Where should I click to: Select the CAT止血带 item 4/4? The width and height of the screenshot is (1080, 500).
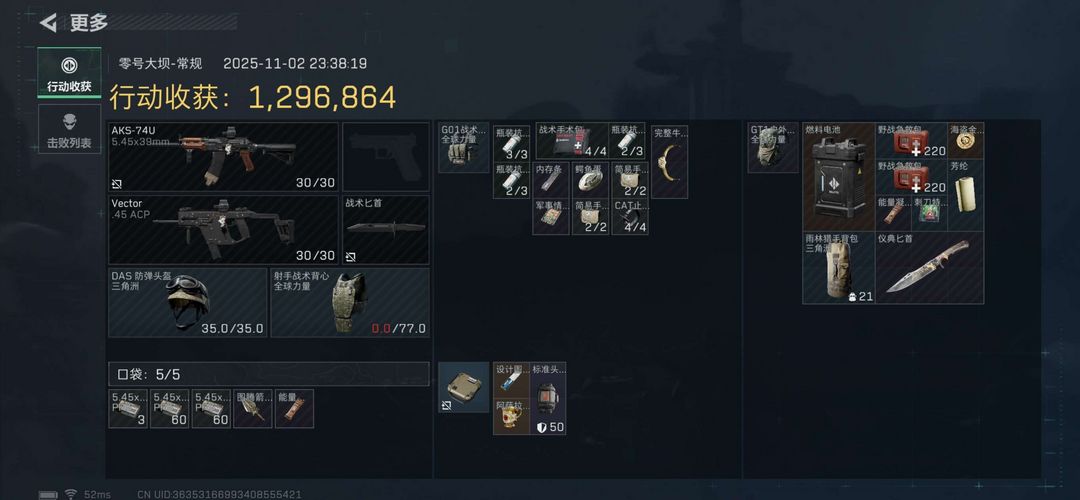point(630,217)
